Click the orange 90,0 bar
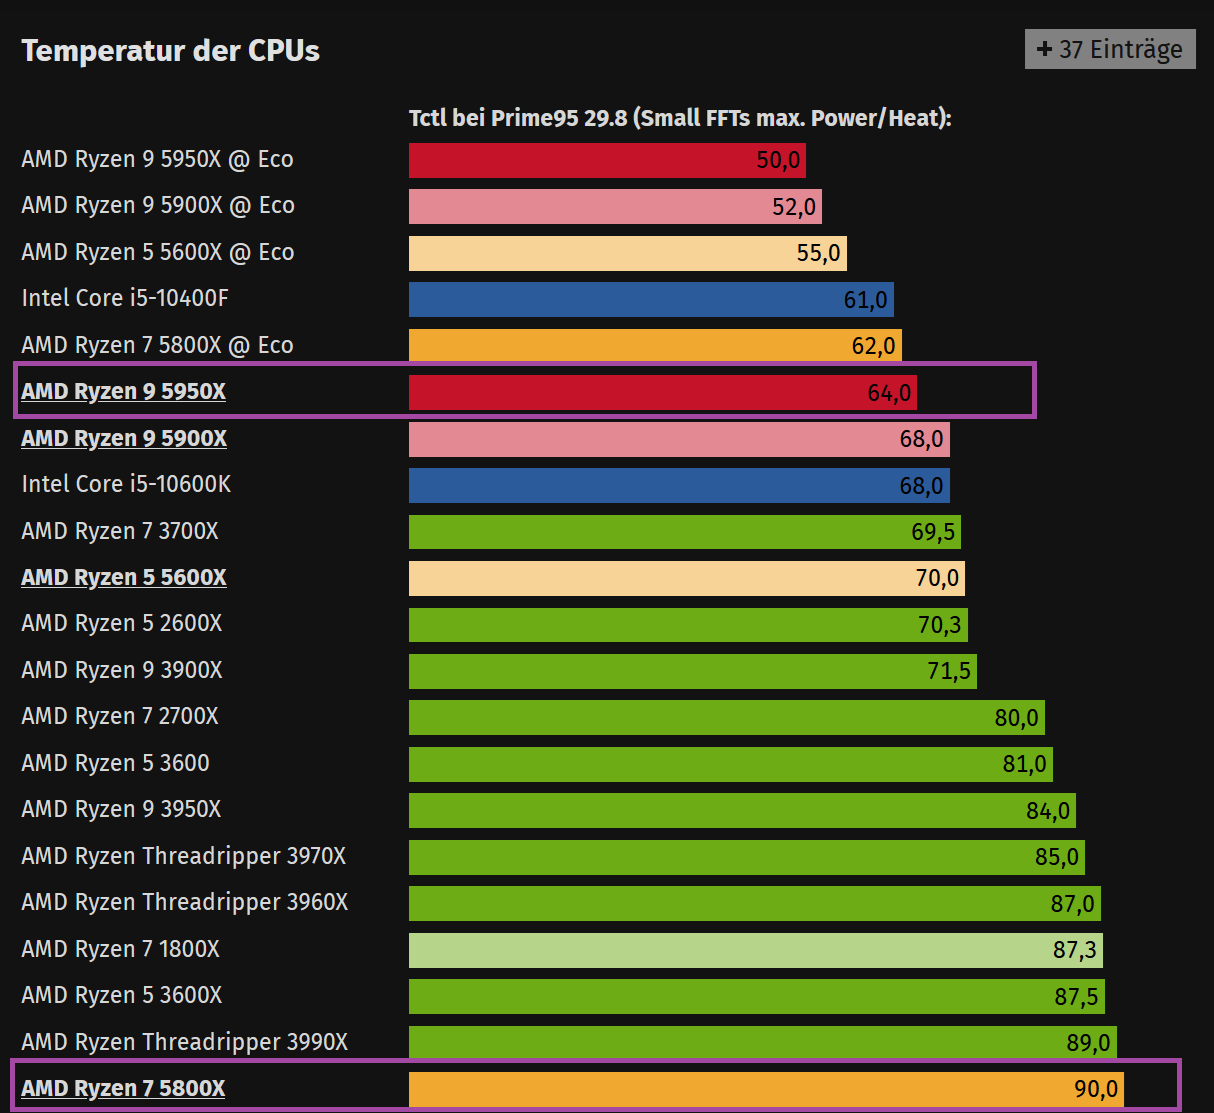This screenshot has height=1113, width=1214. (x=767, y=1090)
